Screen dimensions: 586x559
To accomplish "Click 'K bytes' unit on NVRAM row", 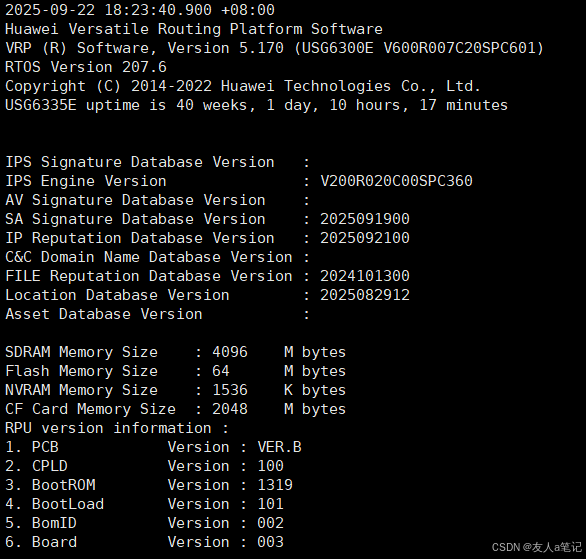I will tap(315, 390).
